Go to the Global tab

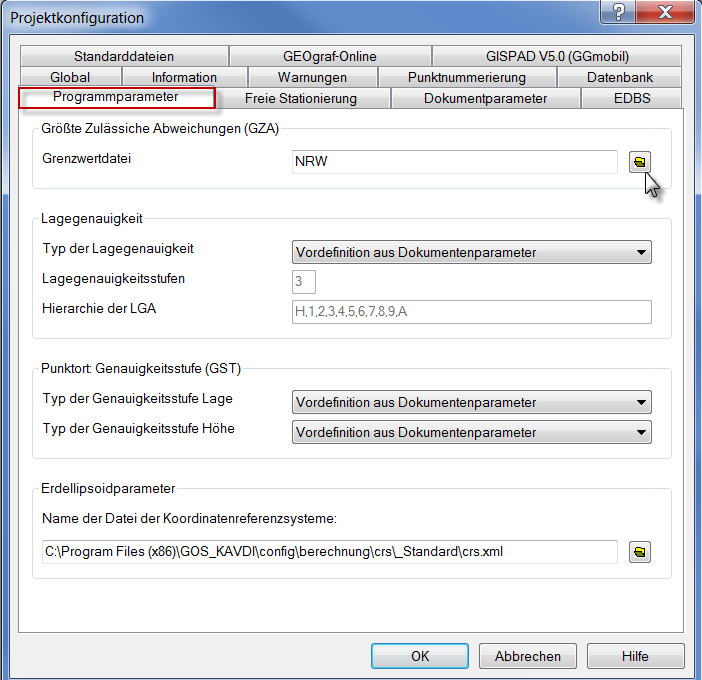(70, 77)
